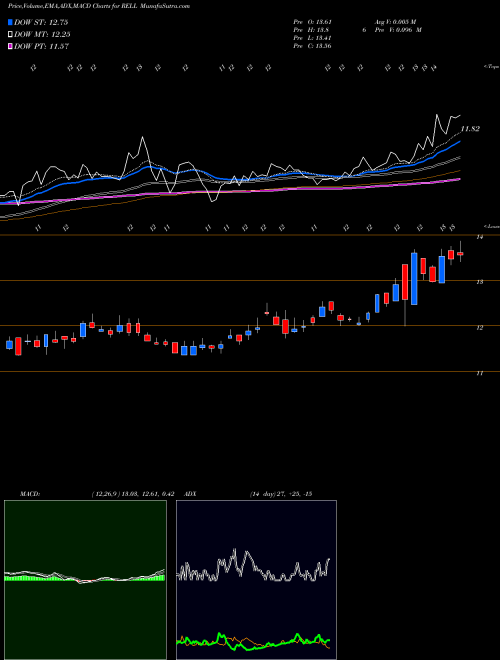The width and height of the screenshot is (500, 660).
Task: Click the ADX (14 day) values text
Action: click(x=281, y=494)
